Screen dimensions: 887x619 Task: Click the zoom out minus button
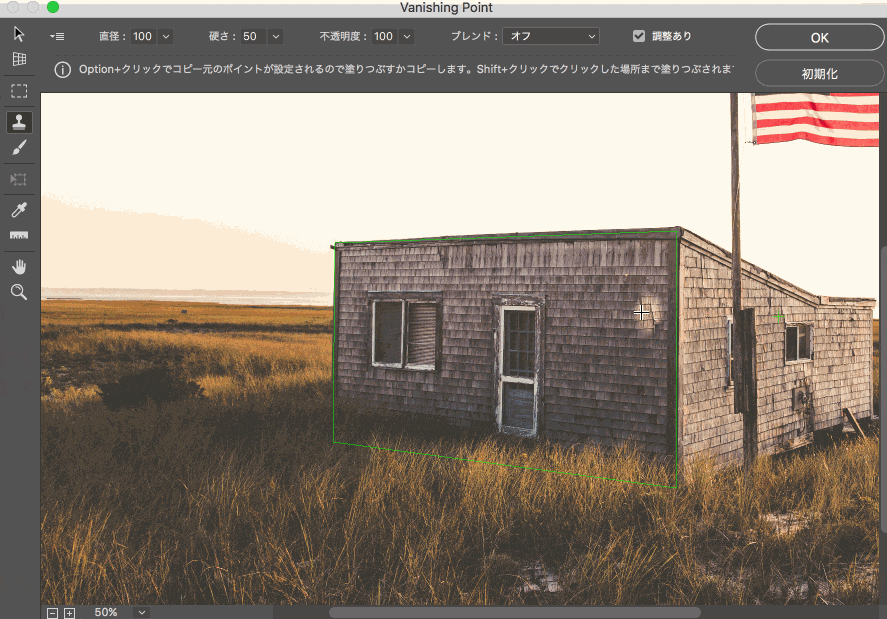pyautogui.click(x=52, y=613)
